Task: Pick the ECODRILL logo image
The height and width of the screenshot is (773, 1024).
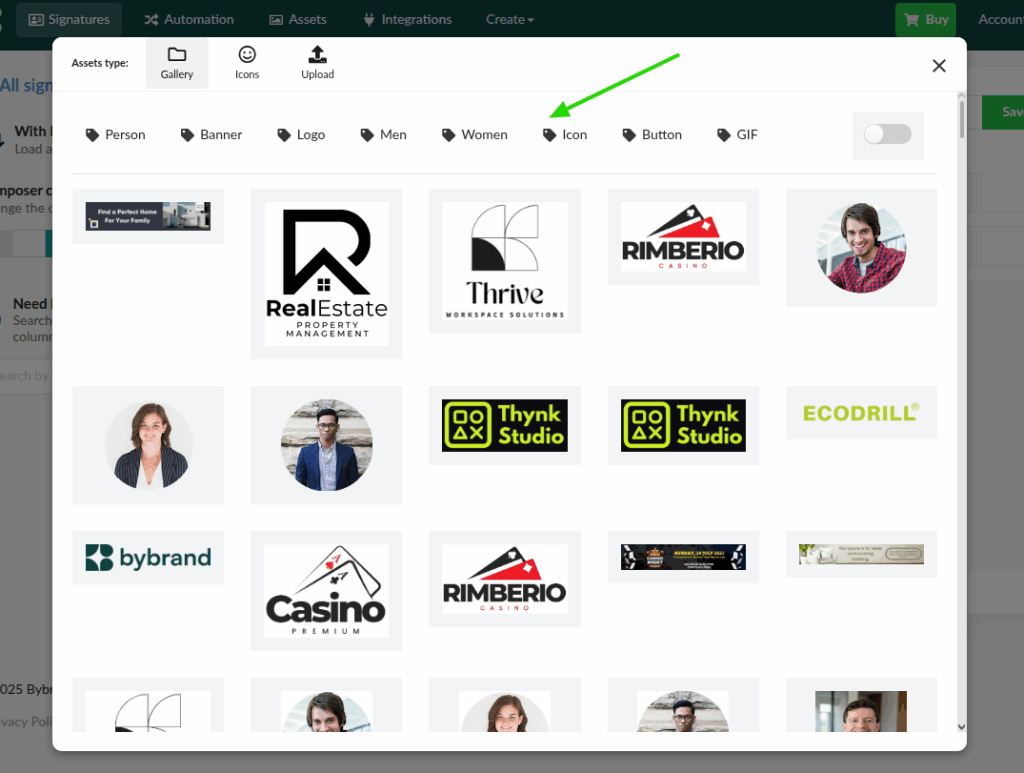Action: point(861,412)
